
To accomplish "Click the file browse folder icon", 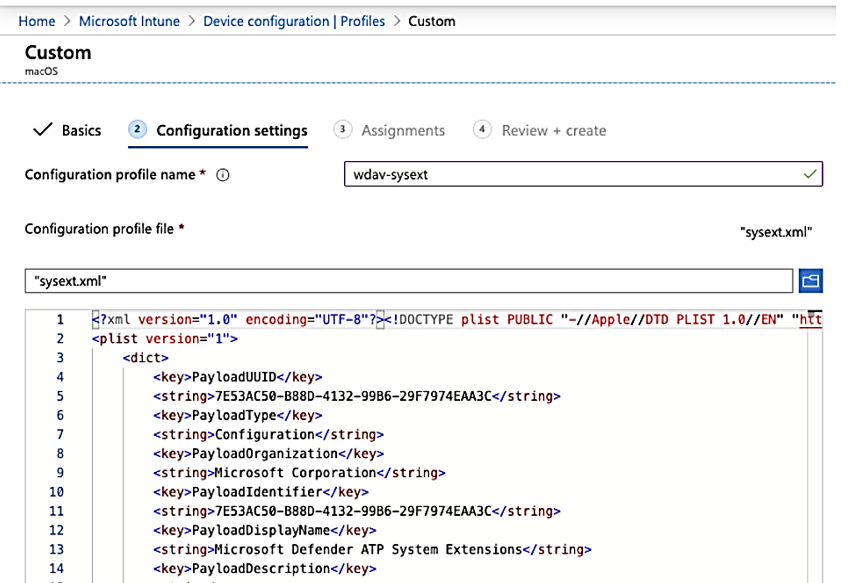I will (810, 281).
